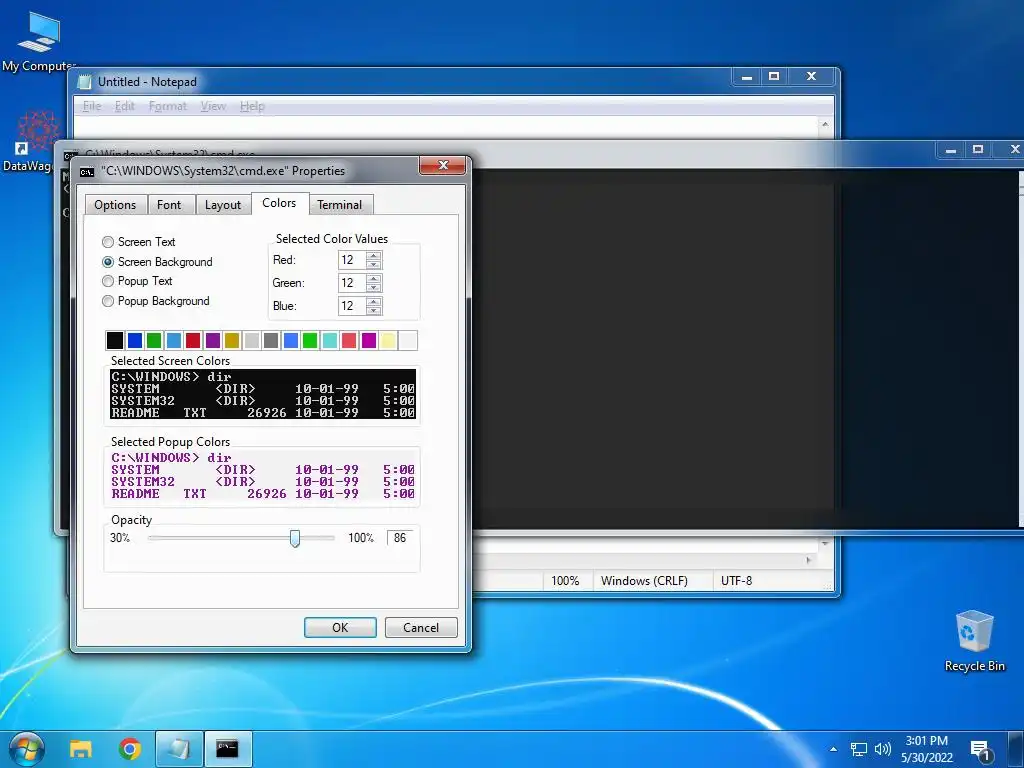The image size is (1024, 768).
Task: Maximize the Notepad window
Action: 775,77
